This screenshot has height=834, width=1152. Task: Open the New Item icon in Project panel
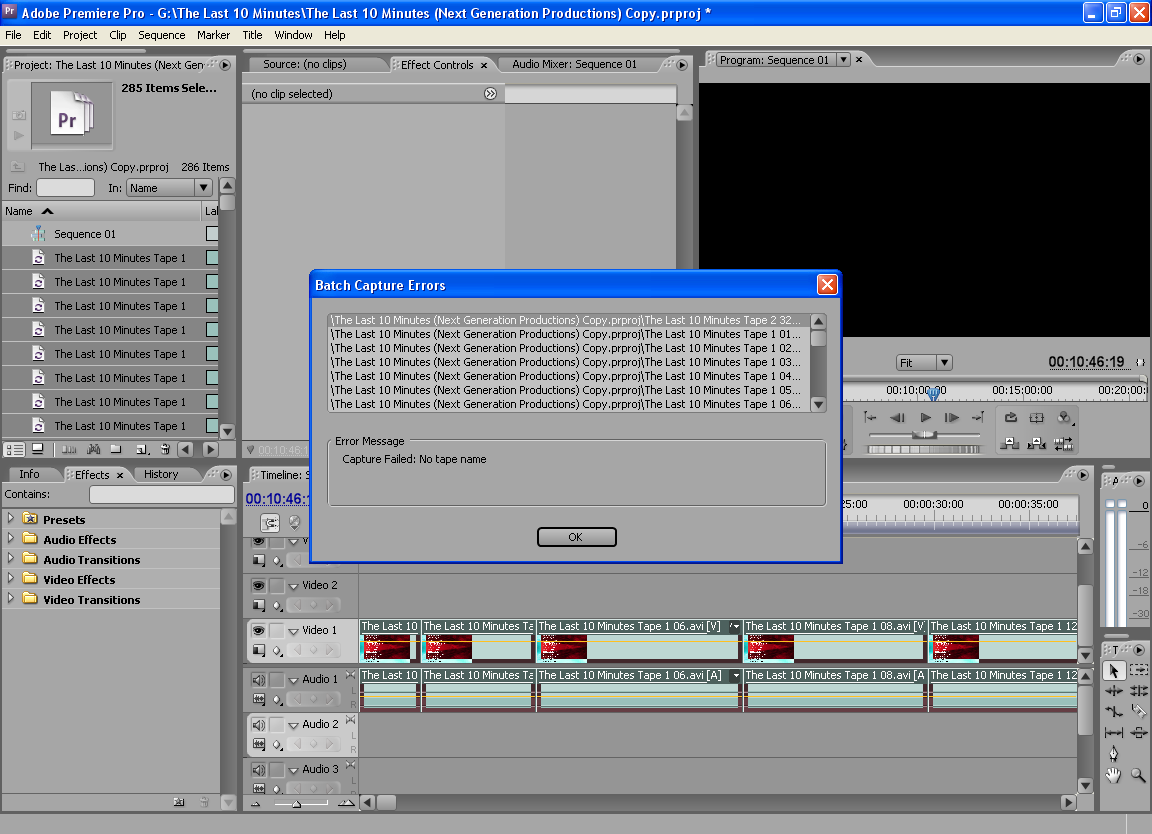tap(142, 449)
